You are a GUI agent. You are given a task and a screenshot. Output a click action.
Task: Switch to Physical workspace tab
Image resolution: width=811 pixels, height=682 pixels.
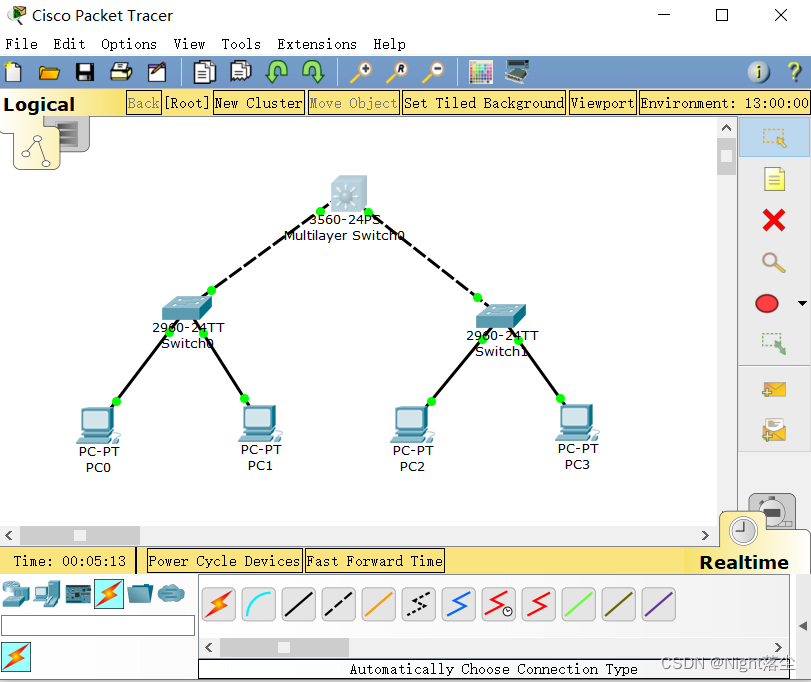(x=72, y=133)
